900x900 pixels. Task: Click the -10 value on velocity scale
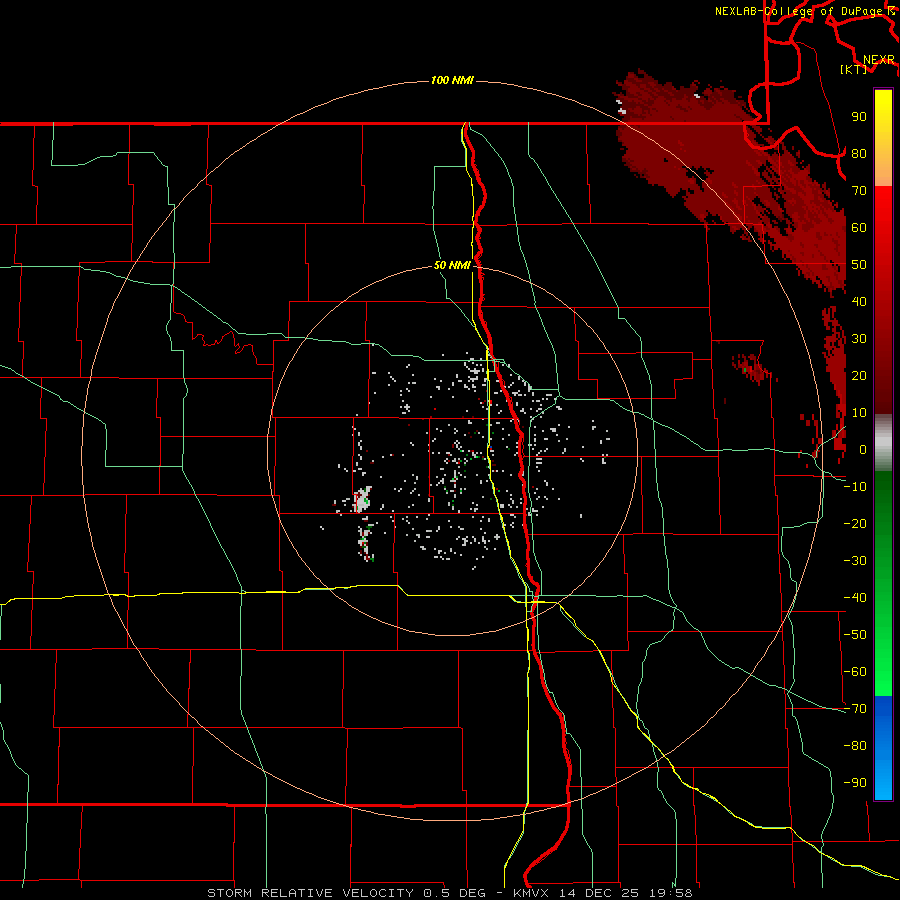pyautogui.click(x=855, y=487)
